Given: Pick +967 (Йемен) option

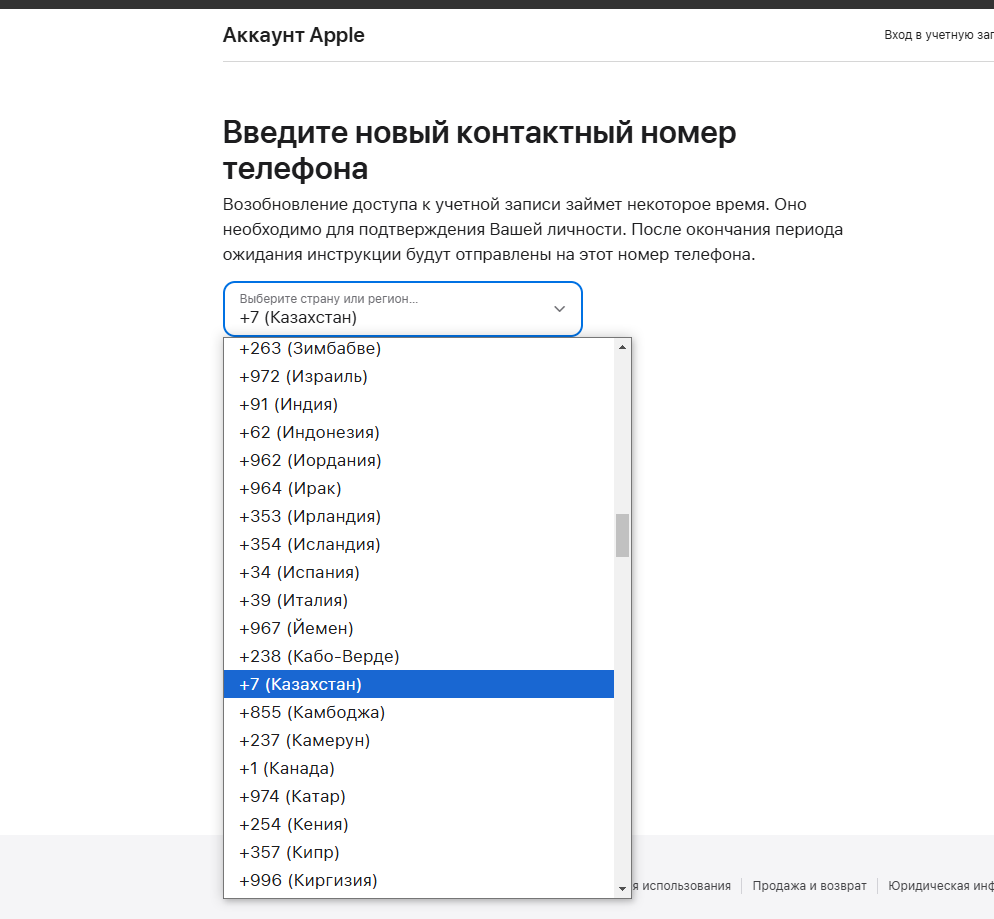Looking at the screenshot, I should [418, 628].
